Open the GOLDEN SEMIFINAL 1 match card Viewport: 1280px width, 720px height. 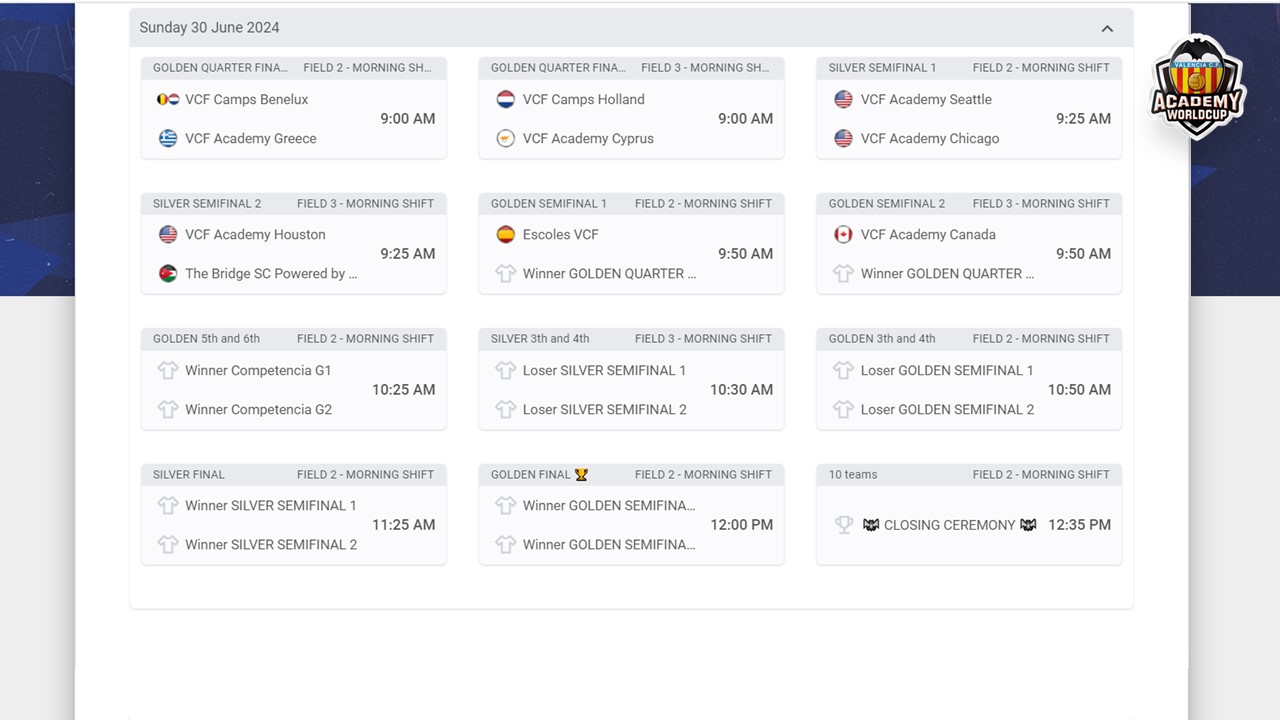(x=631, y=243)
